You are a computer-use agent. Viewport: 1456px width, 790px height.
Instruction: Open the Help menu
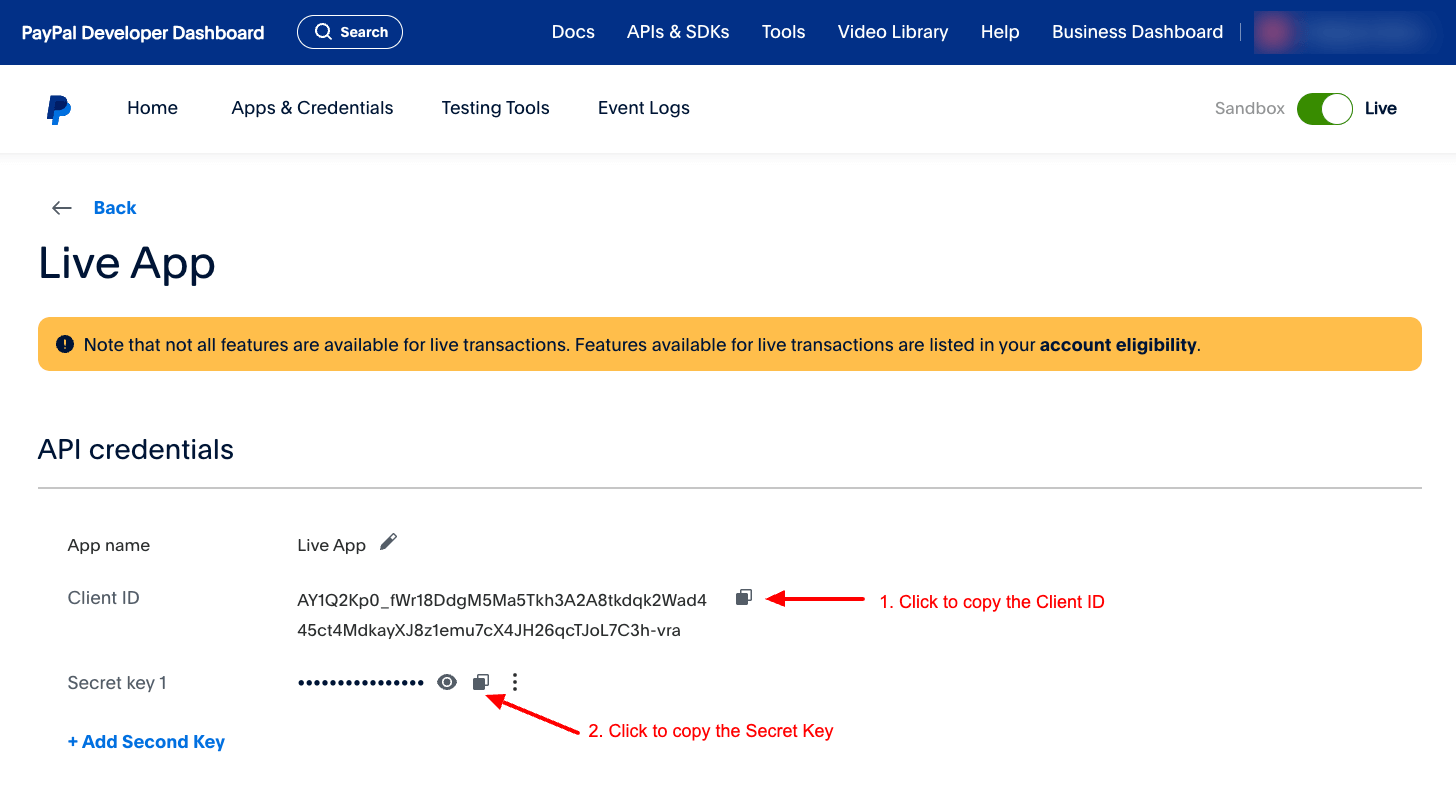point(1000,32)
